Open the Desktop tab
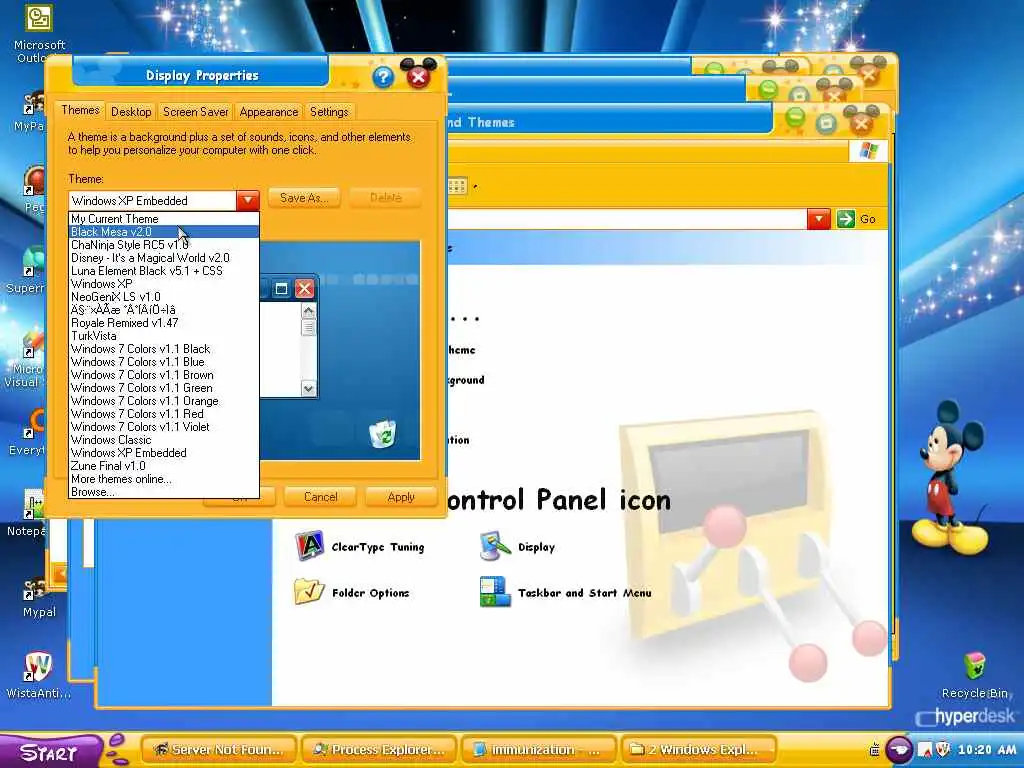 [131, 112]
